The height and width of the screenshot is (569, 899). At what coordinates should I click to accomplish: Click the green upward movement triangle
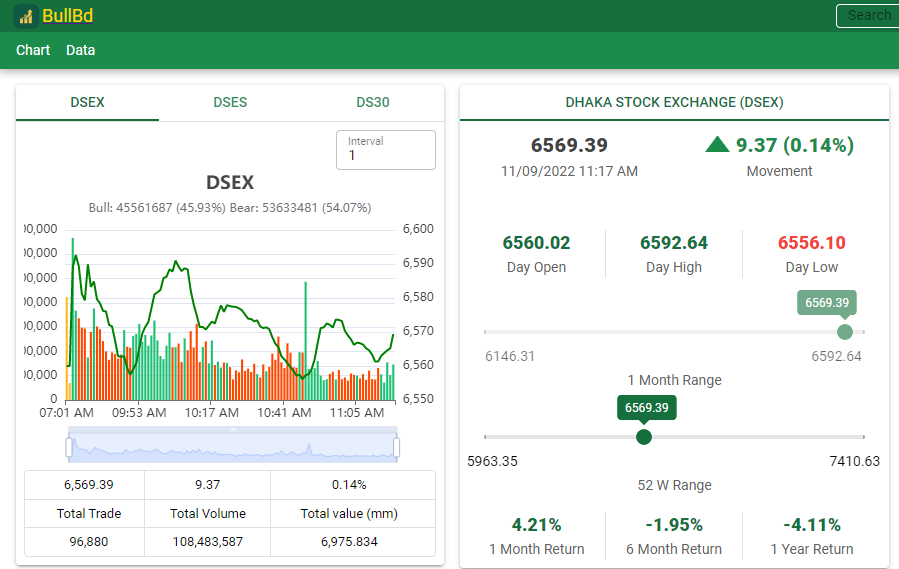(x=717, y=145)
